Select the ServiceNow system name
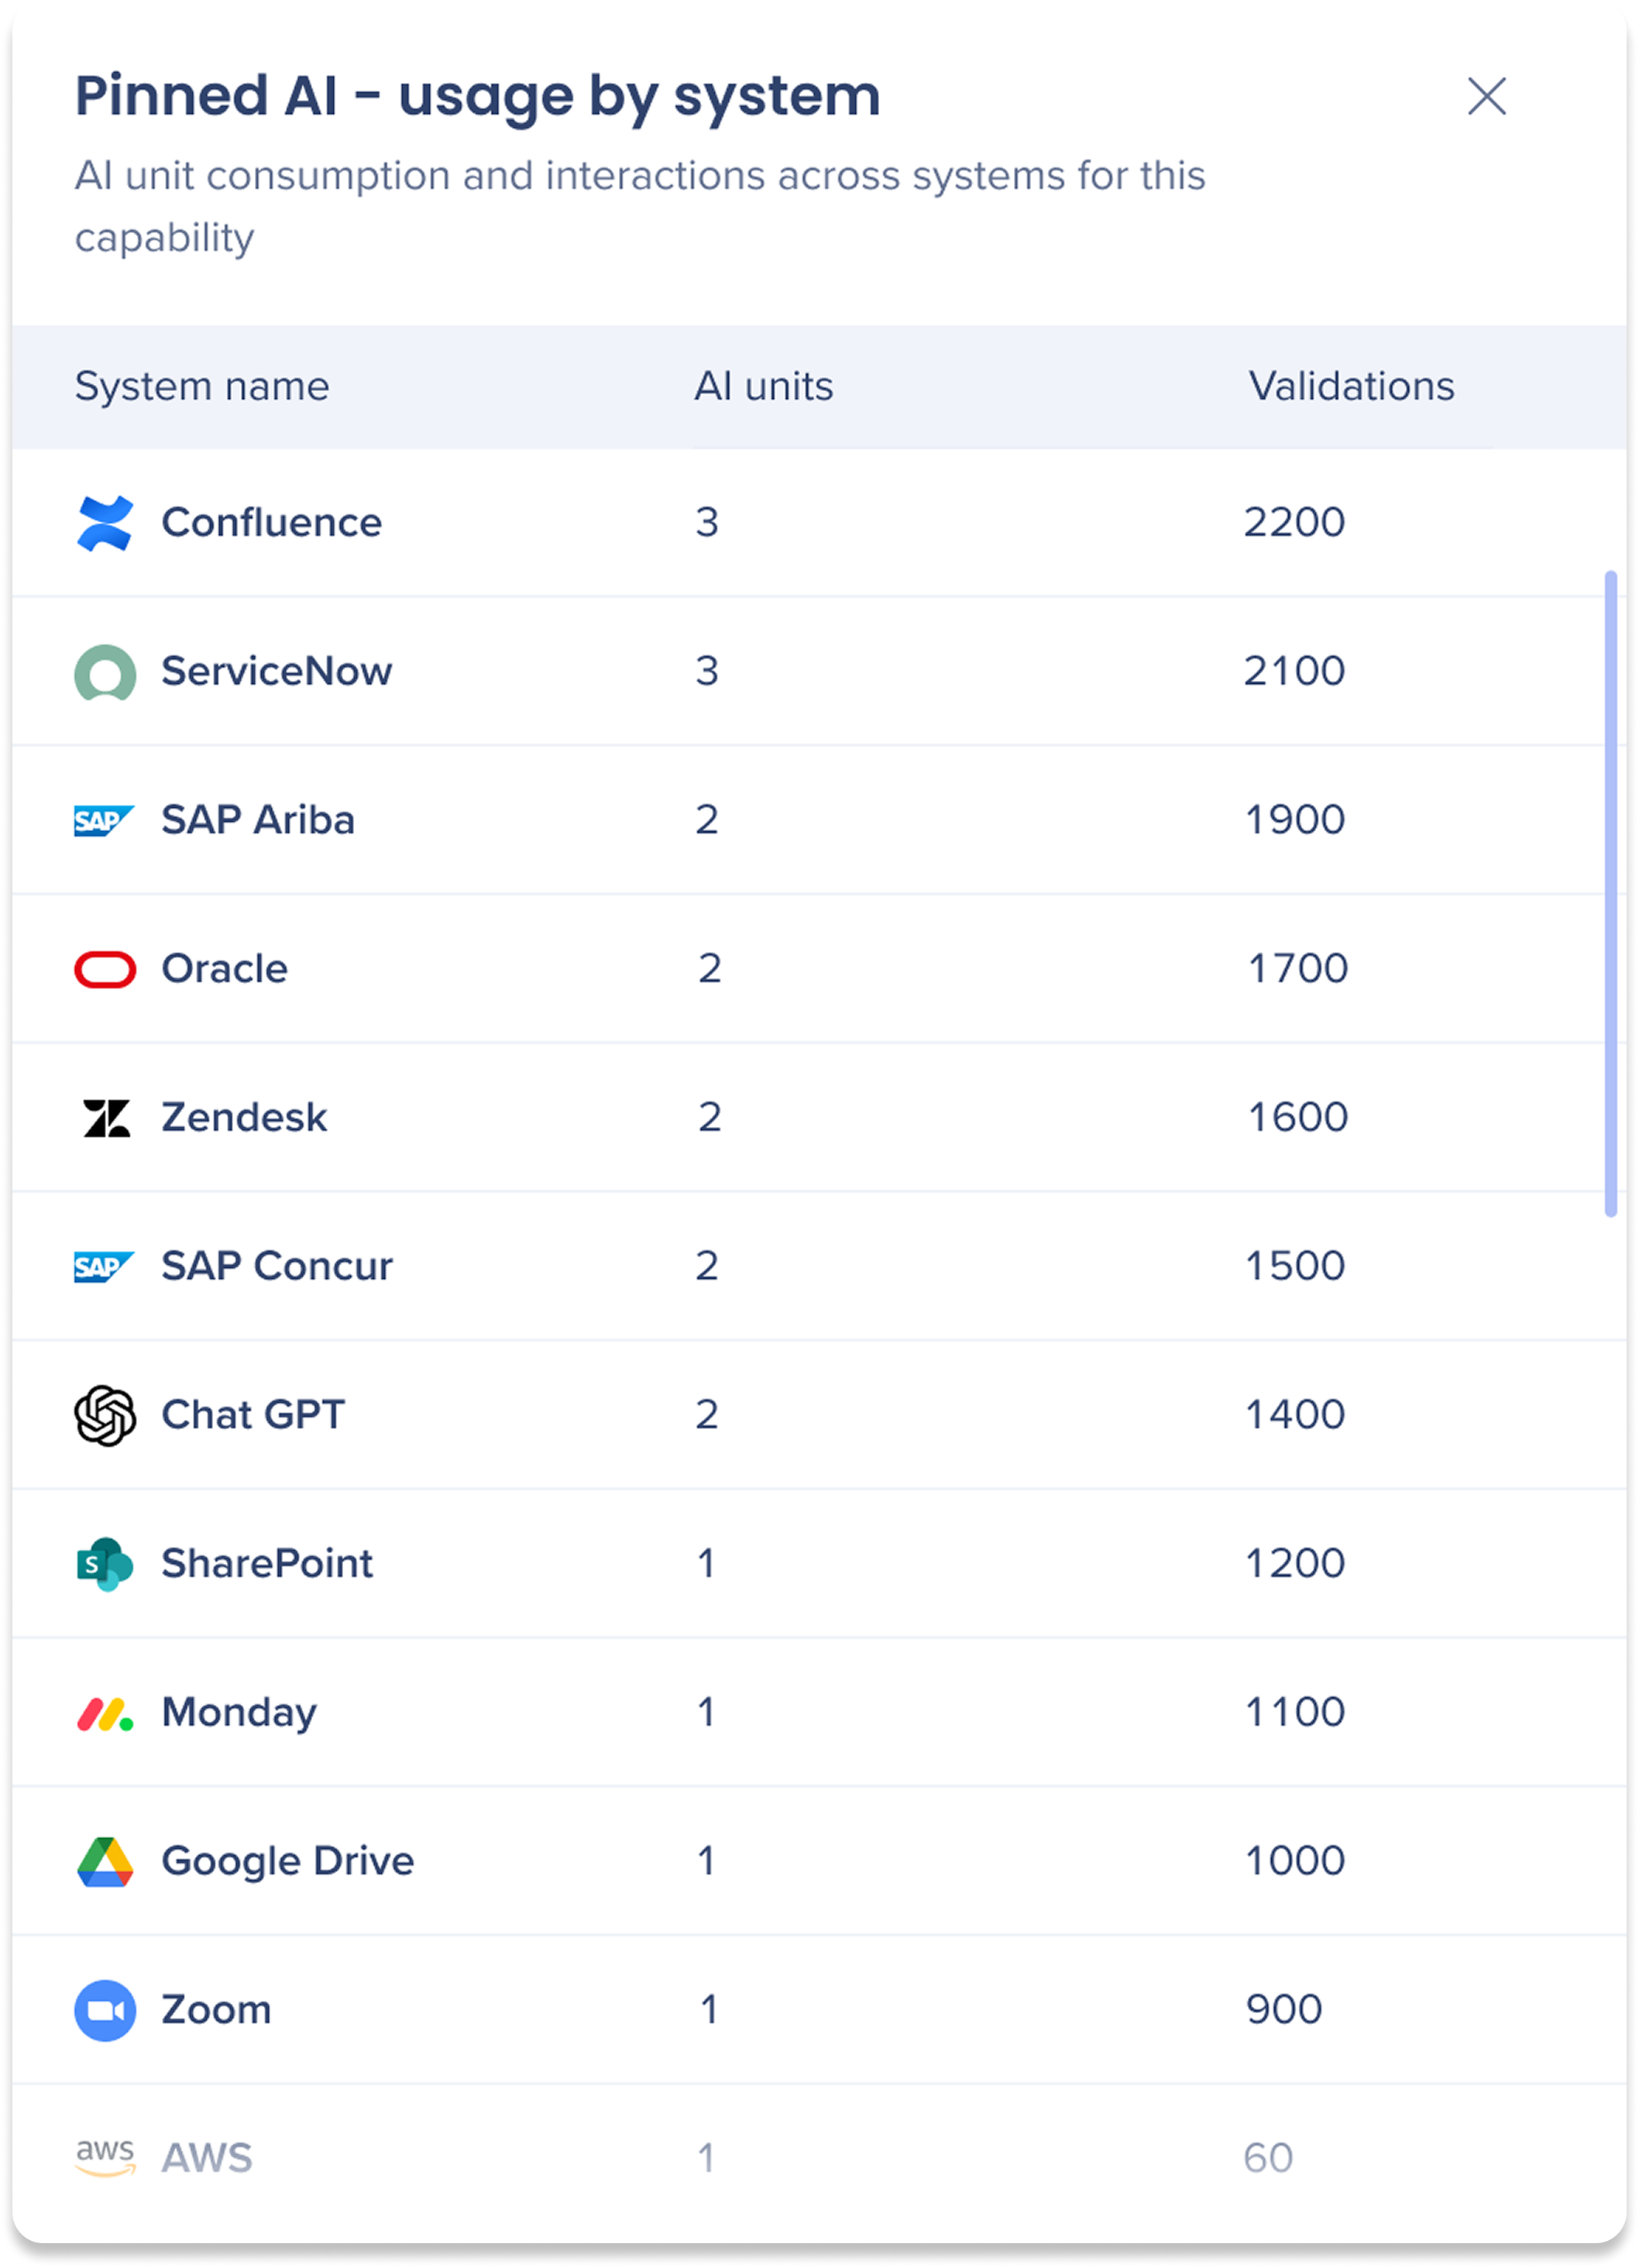 (x=277, y=671)
